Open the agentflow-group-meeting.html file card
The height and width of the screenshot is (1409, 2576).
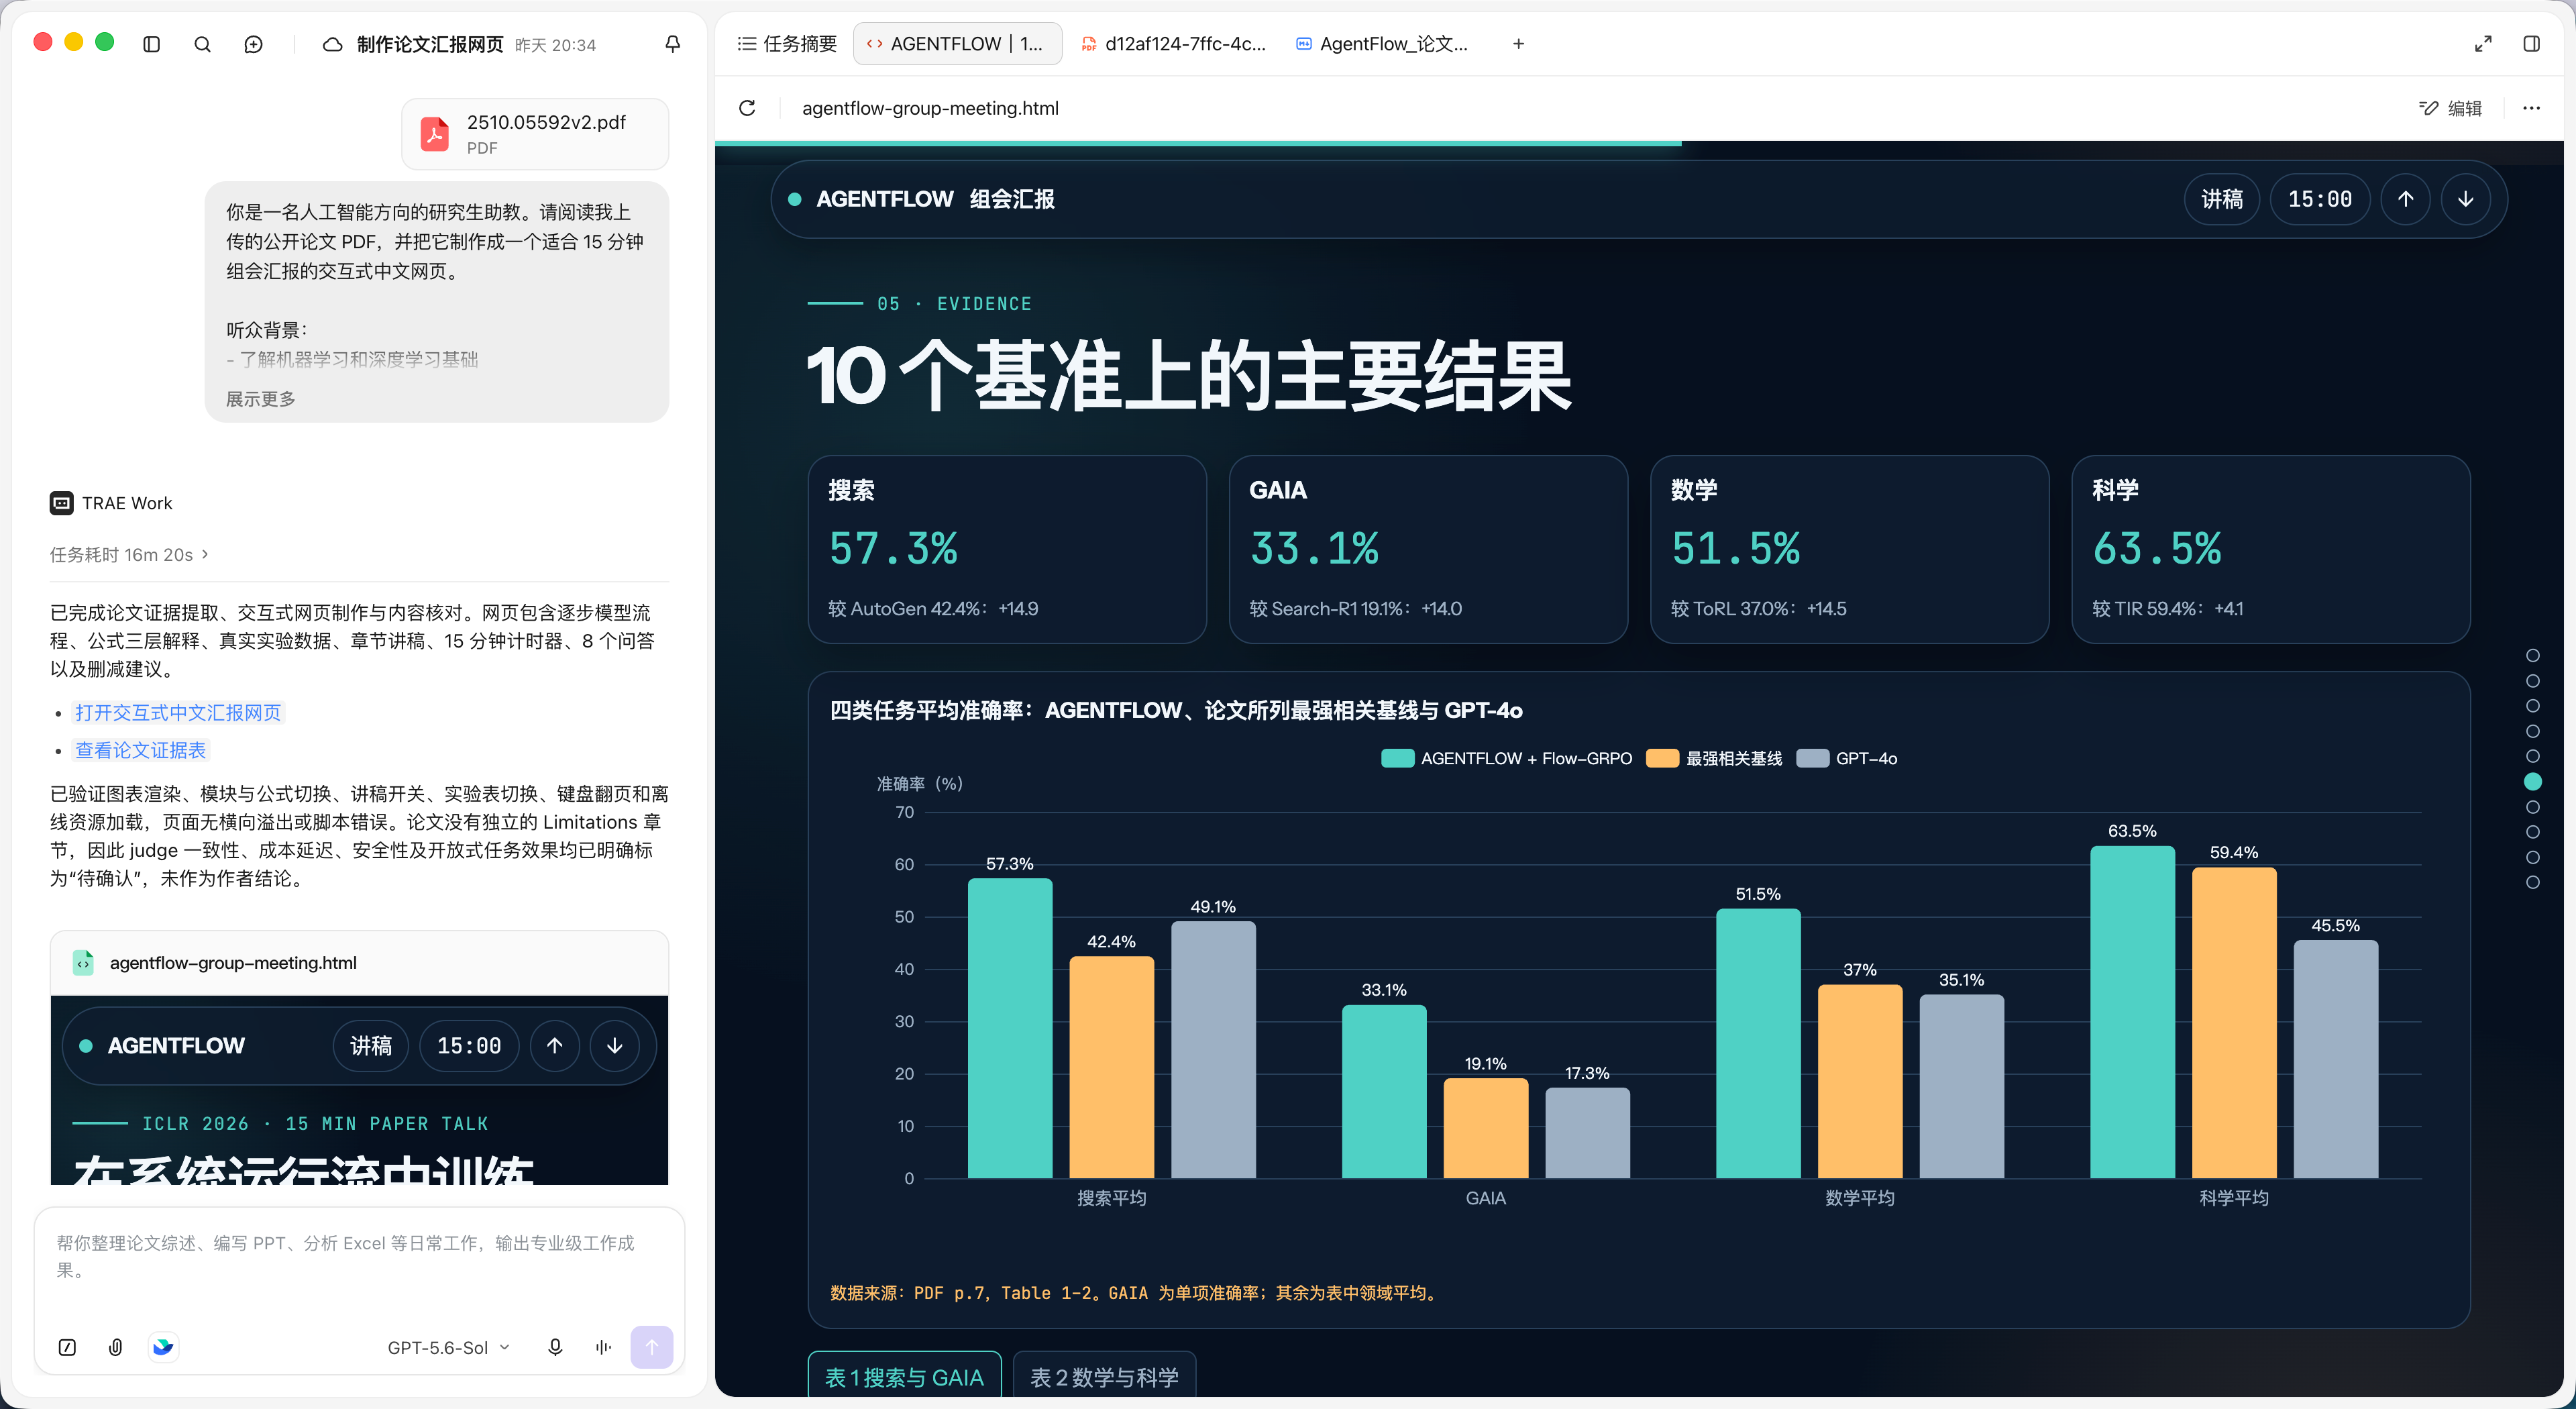[359, 963]
